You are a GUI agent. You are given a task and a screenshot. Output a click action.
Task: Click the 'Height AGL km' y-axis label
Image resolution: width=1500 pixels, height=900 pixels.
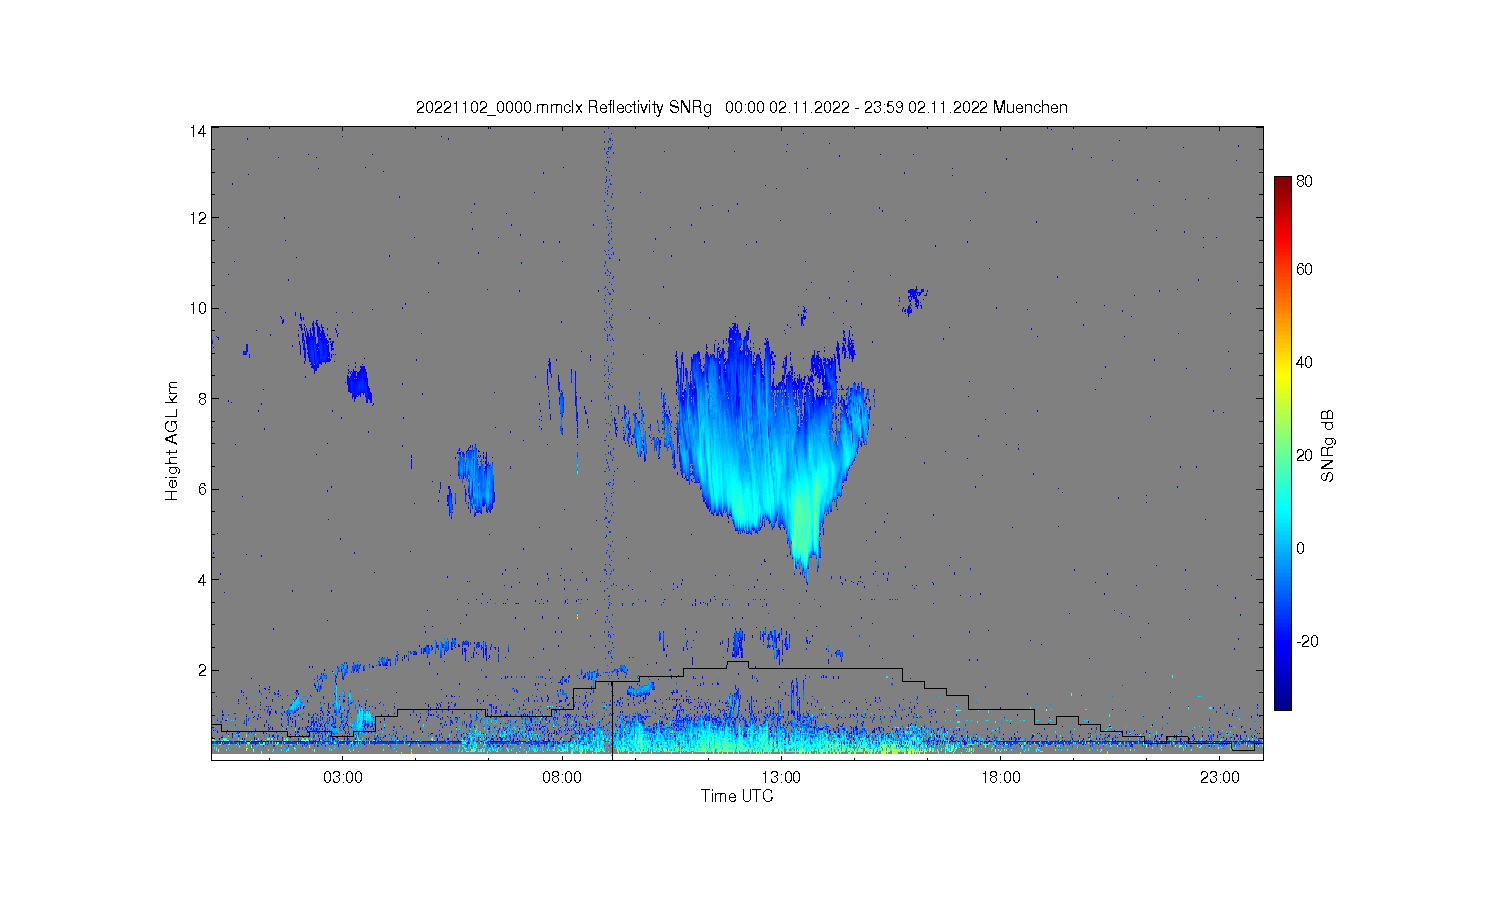point(172,441)
